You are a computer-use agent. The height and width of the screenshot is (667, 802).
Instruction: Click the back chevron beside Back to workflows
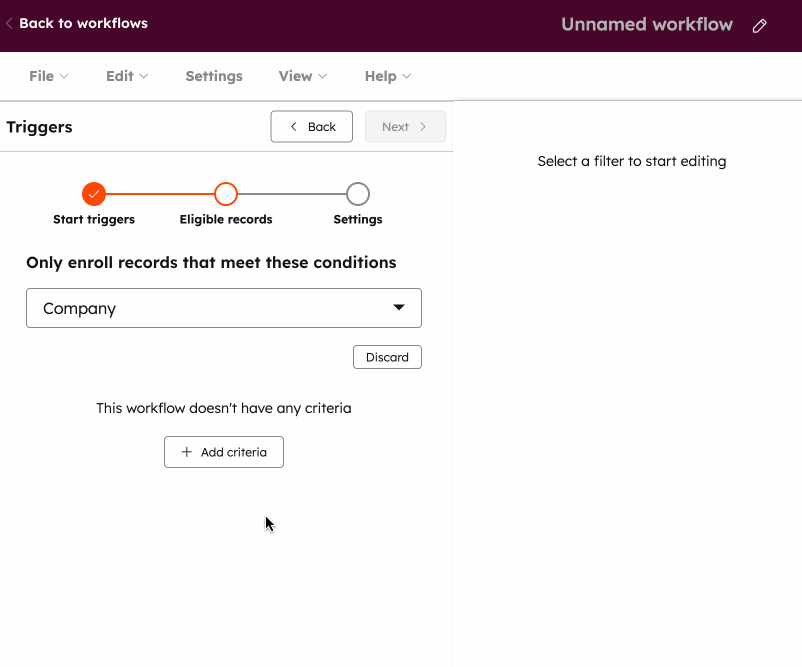(x=8, y=21)
